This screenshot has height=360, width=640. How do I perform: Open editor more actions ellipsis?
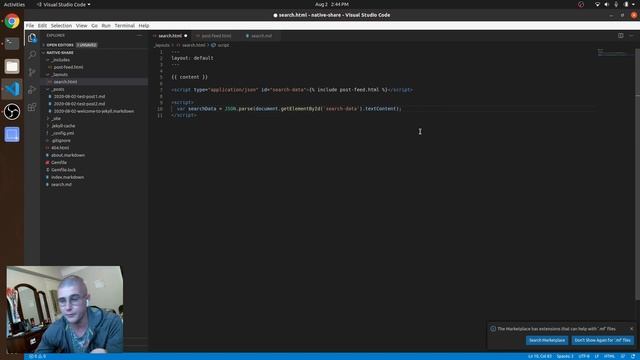point(631,36)
